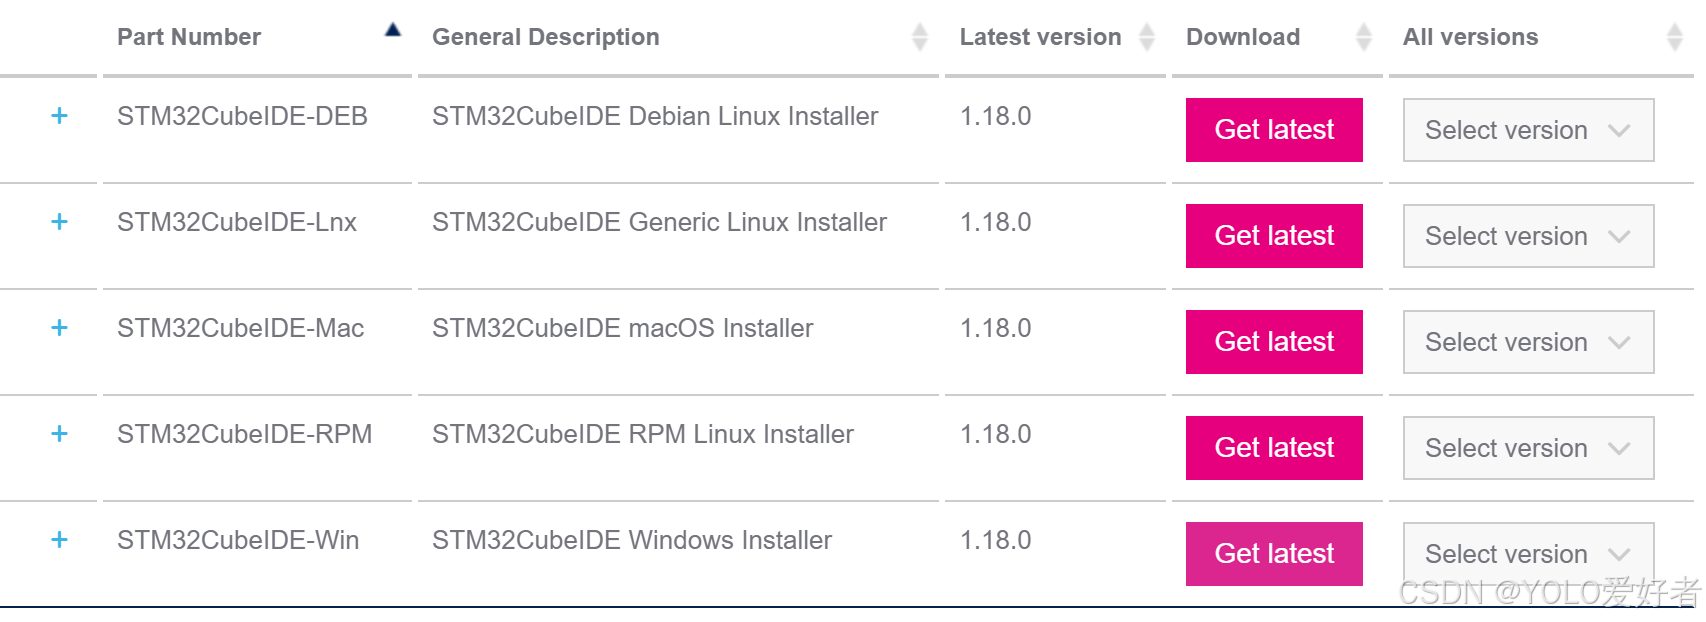Expand the STM32CubeIDE-Lnx row with plus icon
This screenshot has width=1706, height=622.
click(x=59, y=222)
